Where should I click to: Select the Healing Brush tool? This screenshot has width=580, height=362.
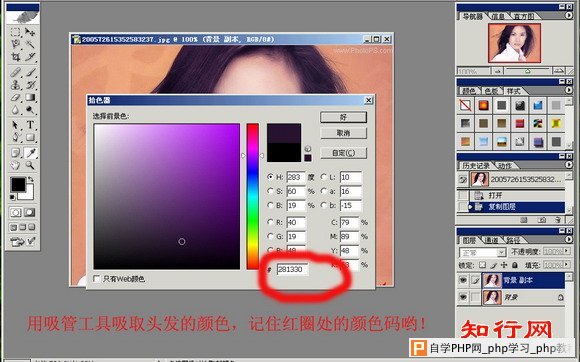(15, 72)
